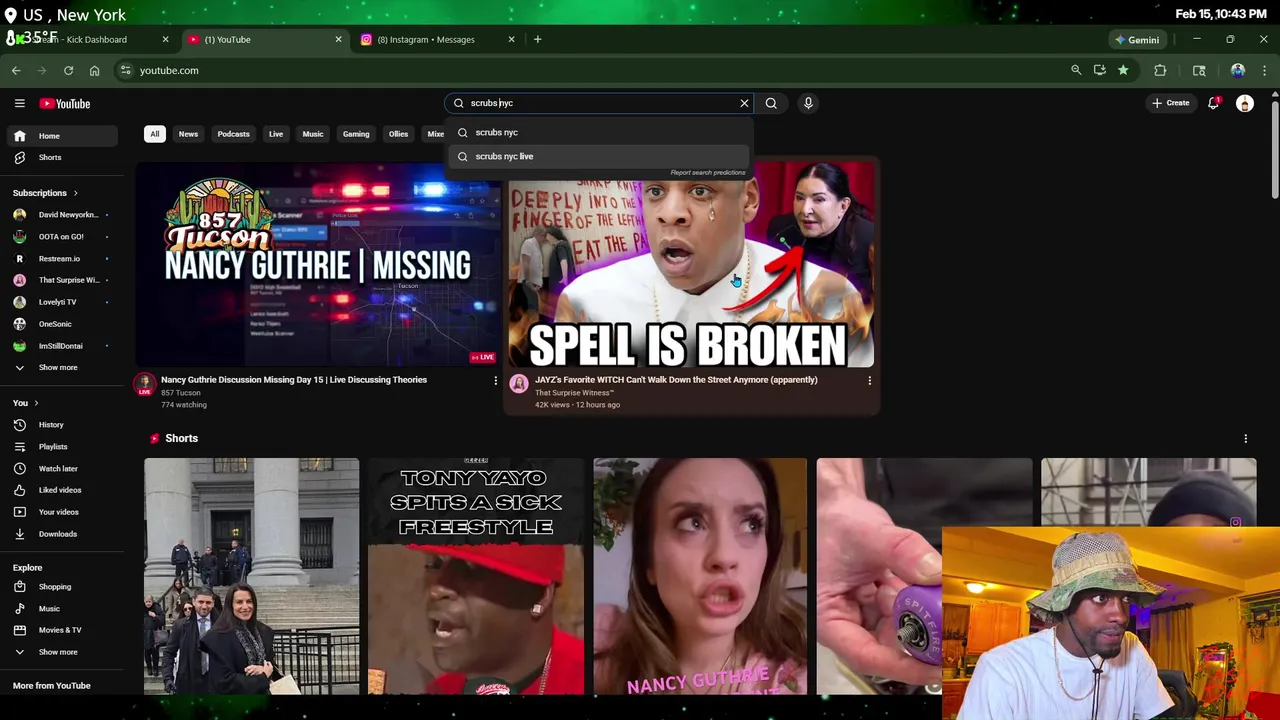Open the Lovelyti TV subscription
Screen dimensions: 1280x720
[x=60, y=302]
